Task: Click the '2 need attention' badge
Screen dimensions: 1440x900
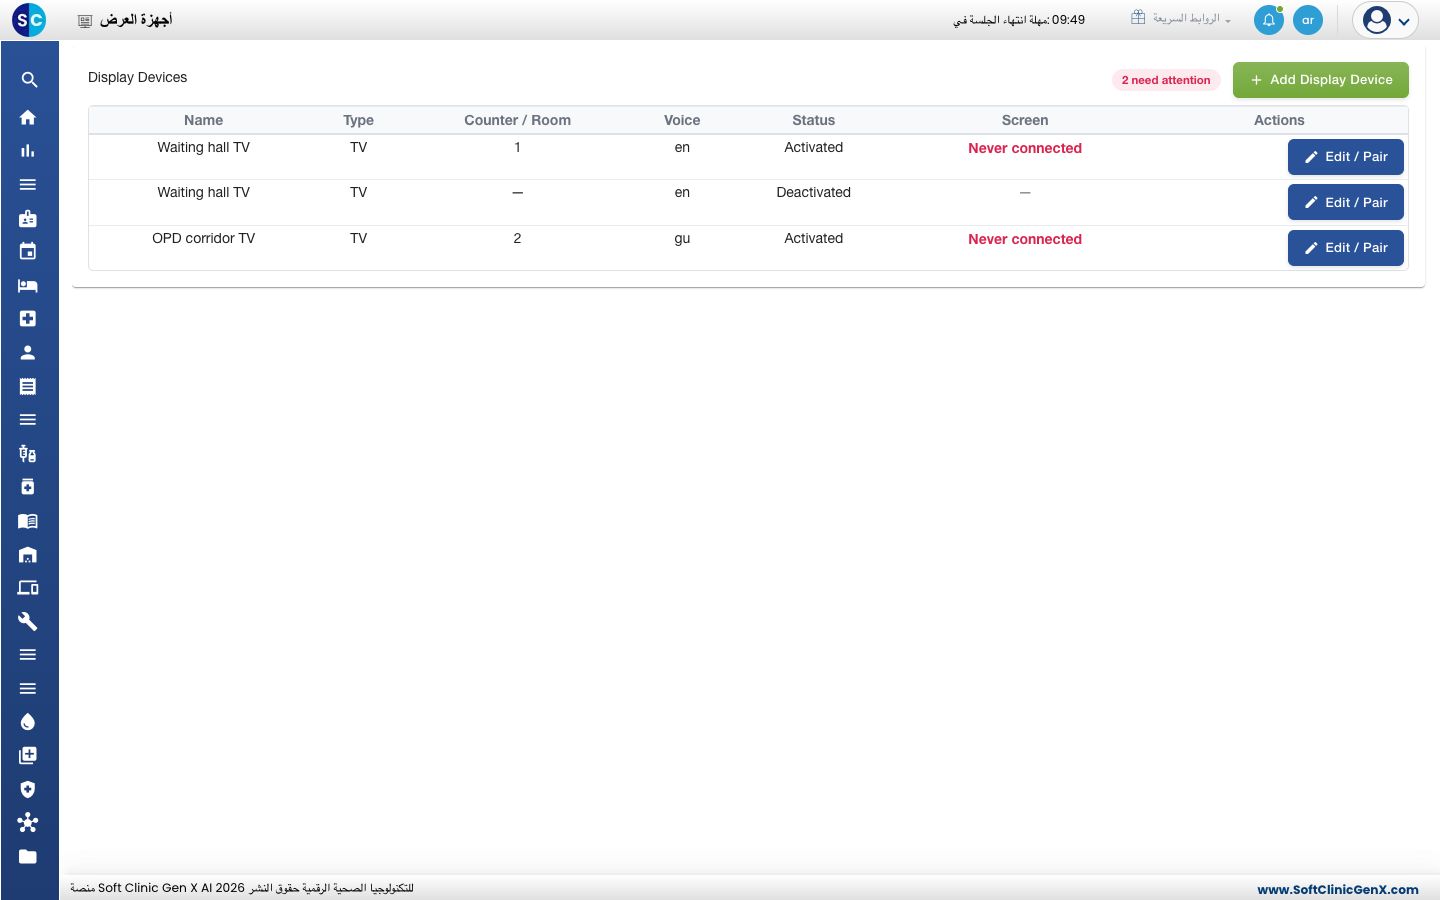Action: coord(1166,80)
